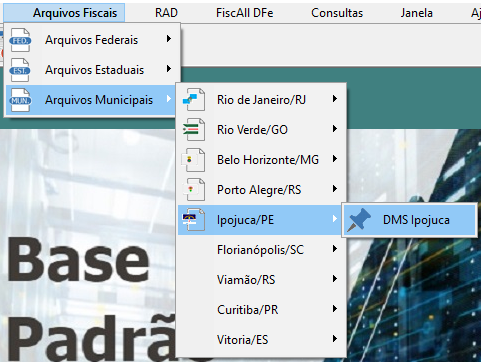Screen dimensions: 481x362
Task: Select Arquivos Estaduais menu entry
Action: pyautogui.click(x=91, y=70)
